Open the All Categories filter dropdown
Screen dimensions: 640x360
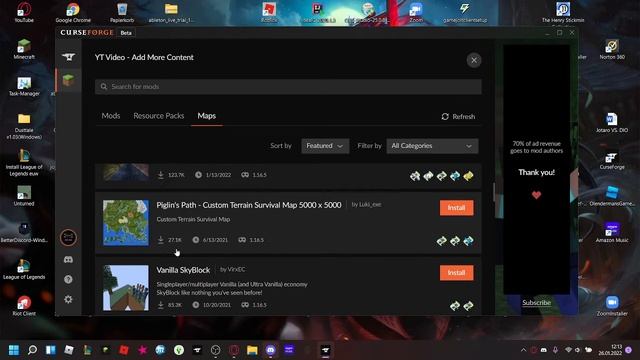point(432,146)
